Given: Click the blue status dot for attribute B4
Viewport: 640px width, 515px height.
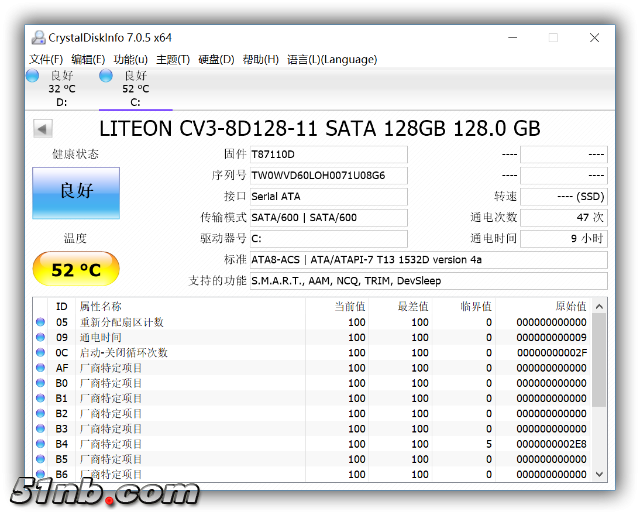Looking at the screenshot, I should (x=41, y=443).
